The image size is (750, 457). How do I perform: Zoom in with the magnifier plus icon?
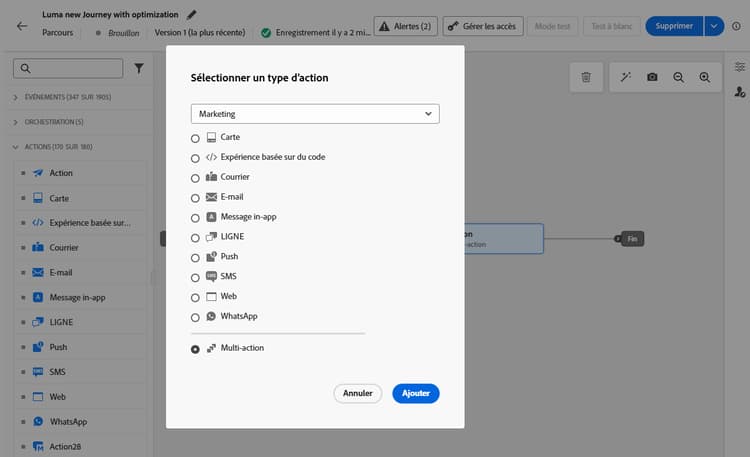point(704,77)
